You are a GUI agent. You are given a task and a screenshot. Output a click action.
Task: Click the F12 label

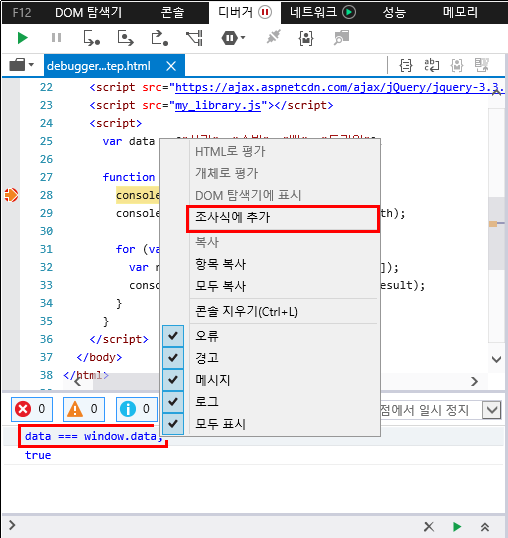pos(22,13)
